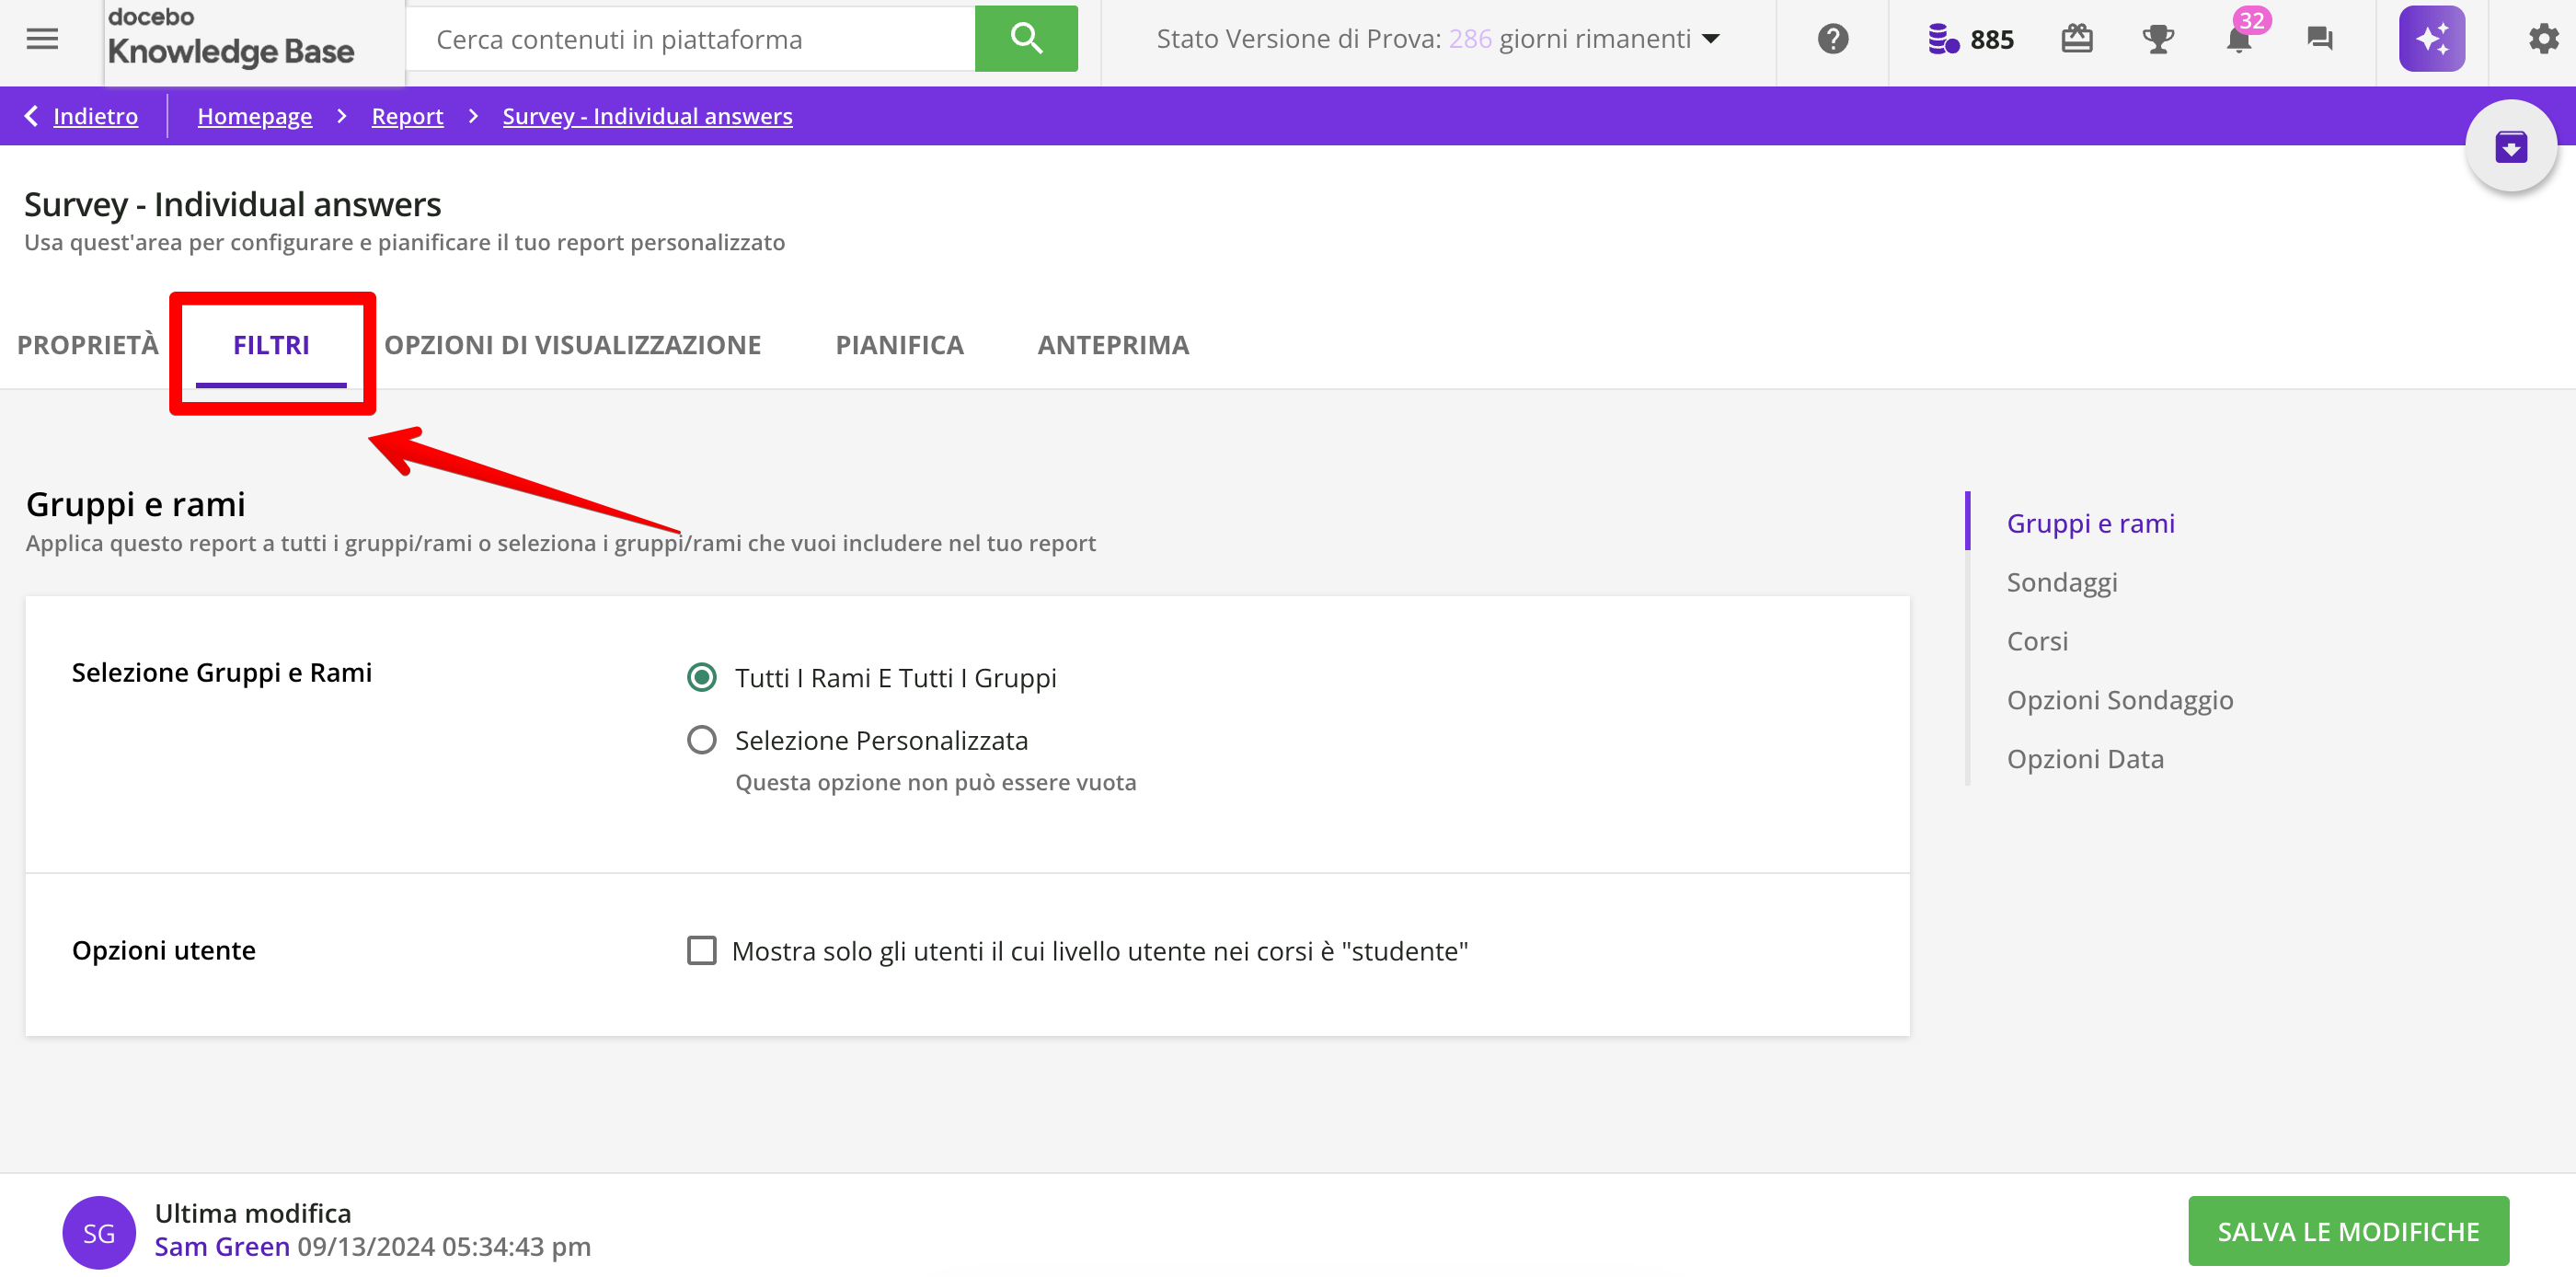Open the help question mark icon
This screenshot has width=2576, height=1277.
(x=1832, y=39)
